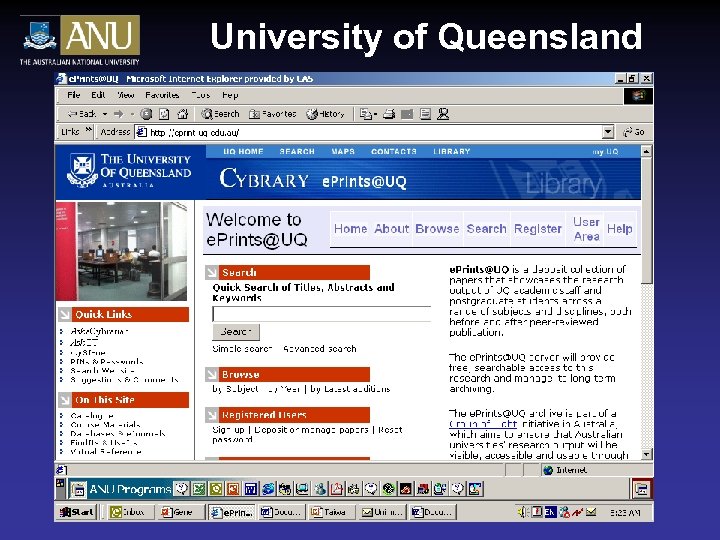Open the Forward button history dropdown arrow
Screen dimensions: 720x540
(131, 114)
